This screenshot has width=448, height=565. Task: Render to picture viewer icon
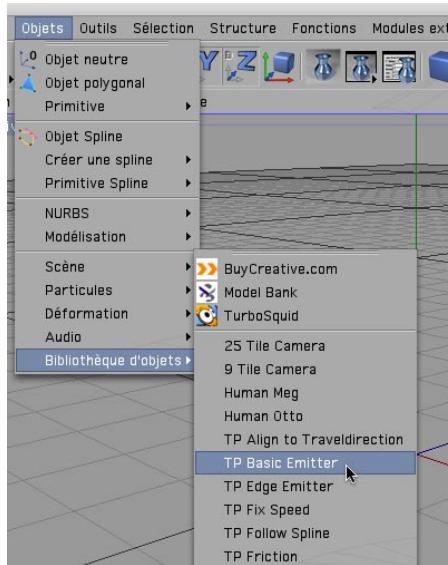coord(361,67)
